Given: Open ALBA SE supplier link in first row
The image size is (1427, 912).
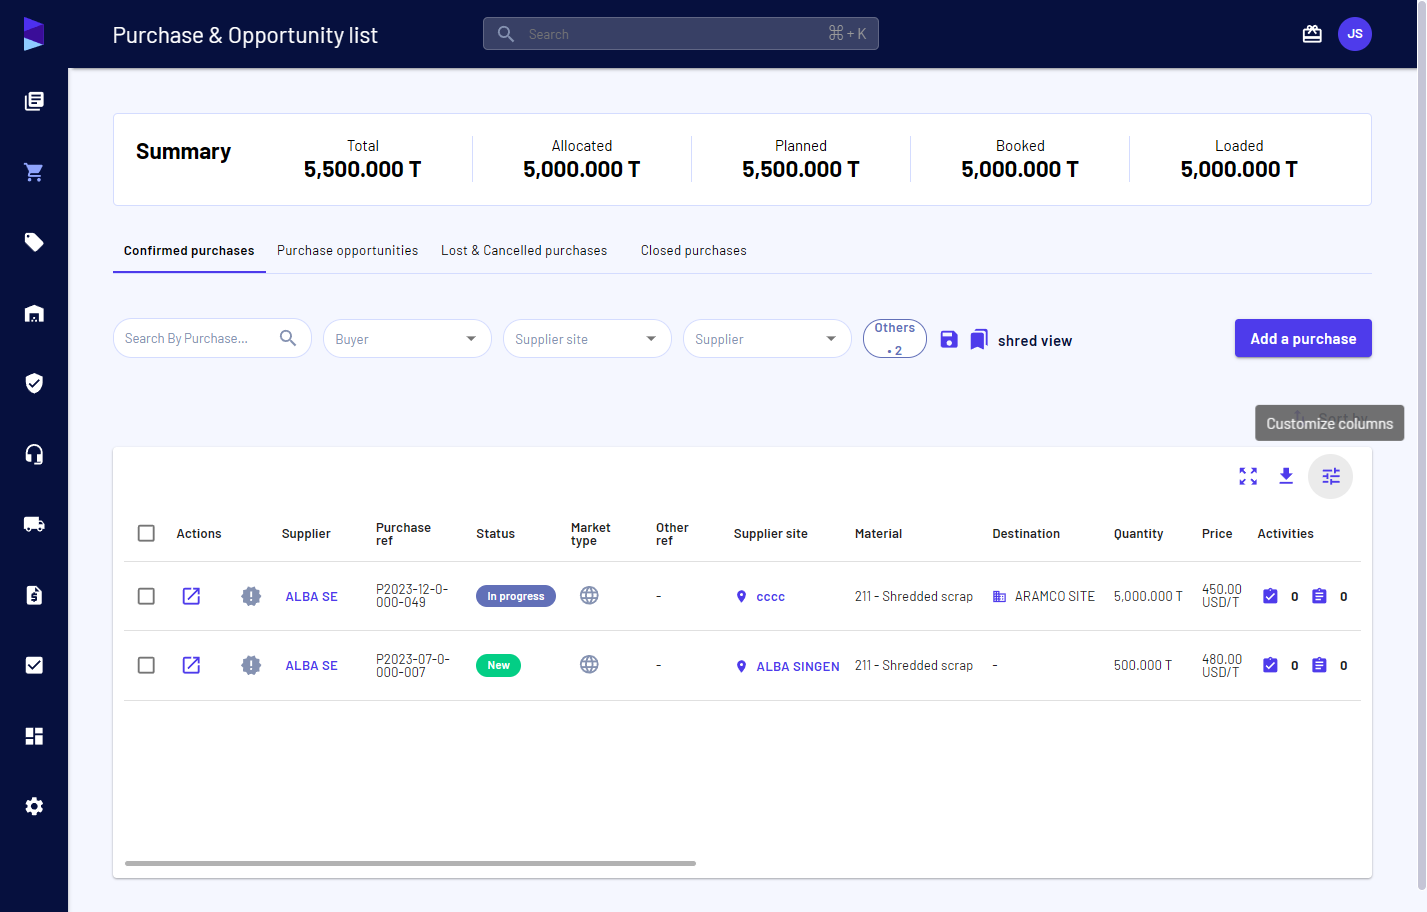Looking at the screenshot, I should click(x=312, y=597).
